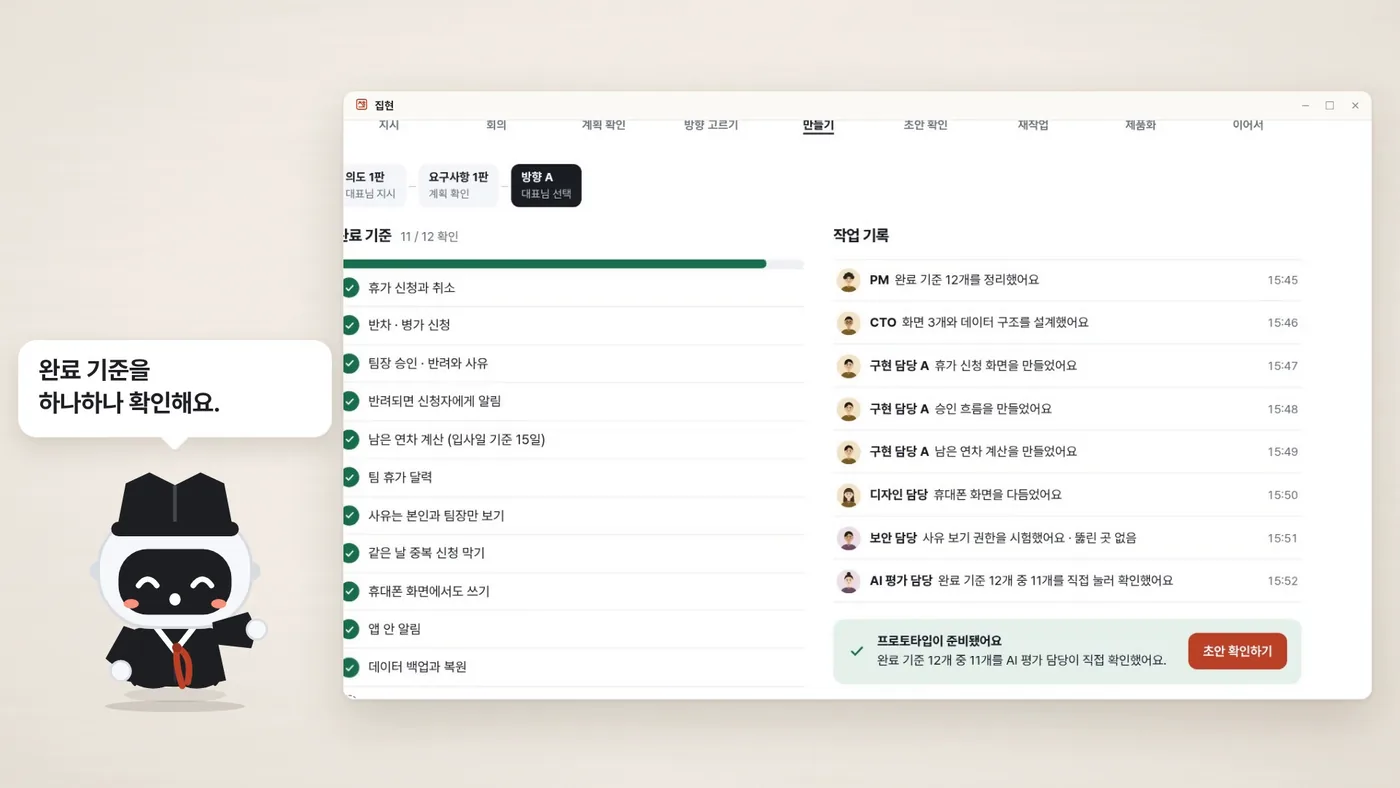This screenshot has height=788, width=1400.
Task: Click 프로토타입이 준비됐어요 banner title
Action: pos(939,641)
